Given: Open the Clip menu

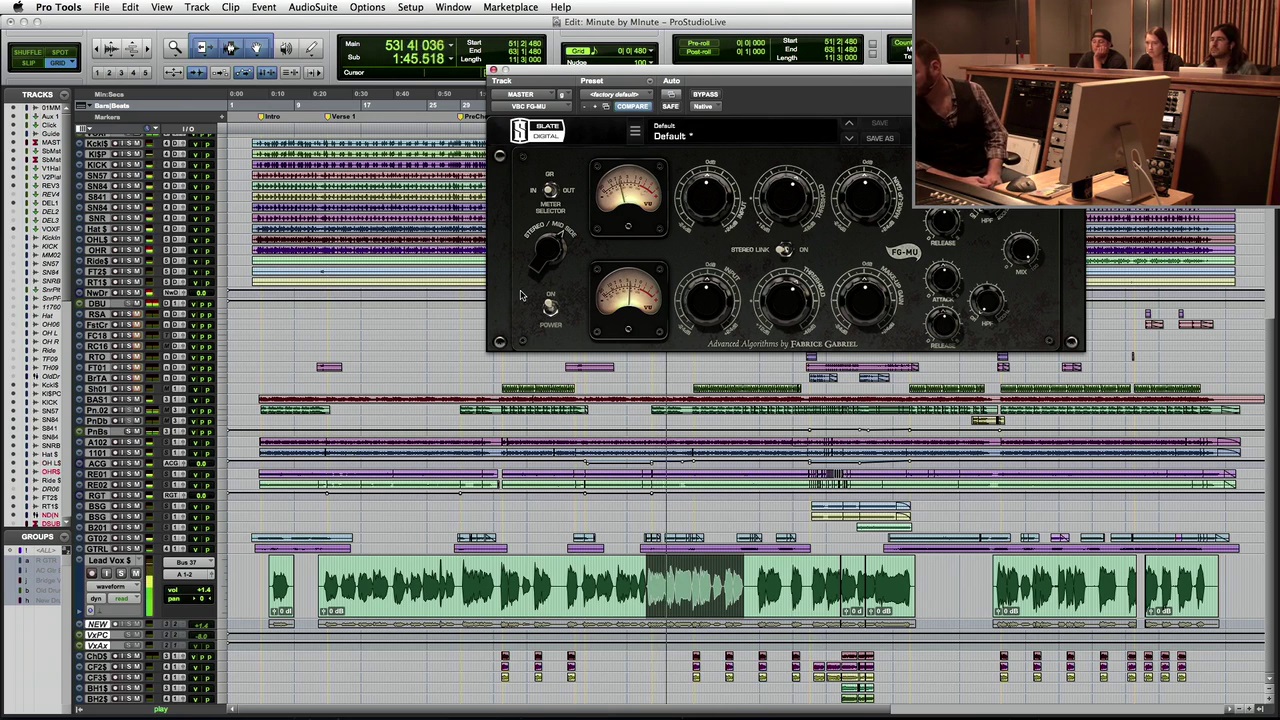Looking at the screenshot, I should pos(230,7).
